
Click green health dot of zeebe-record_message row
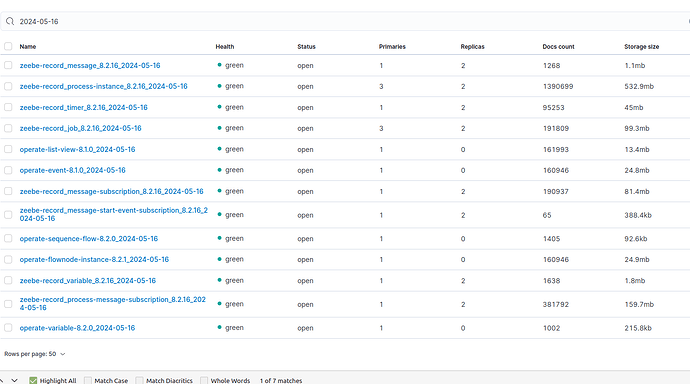coord(219,65)
